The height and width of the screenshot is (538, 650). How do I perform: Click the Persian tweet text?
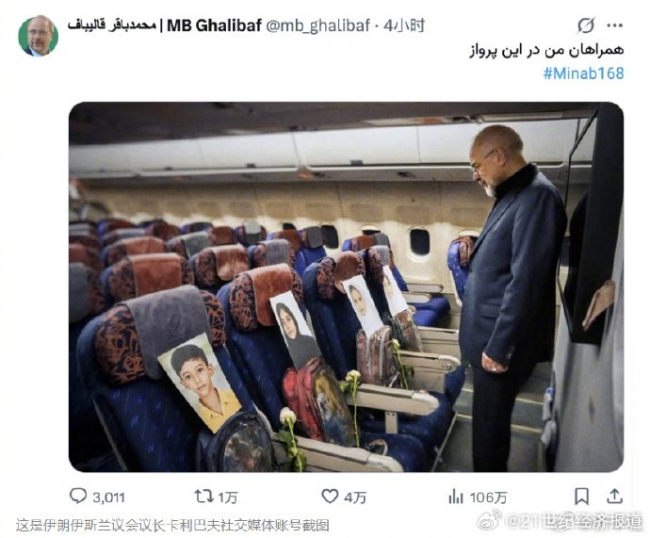547,50
